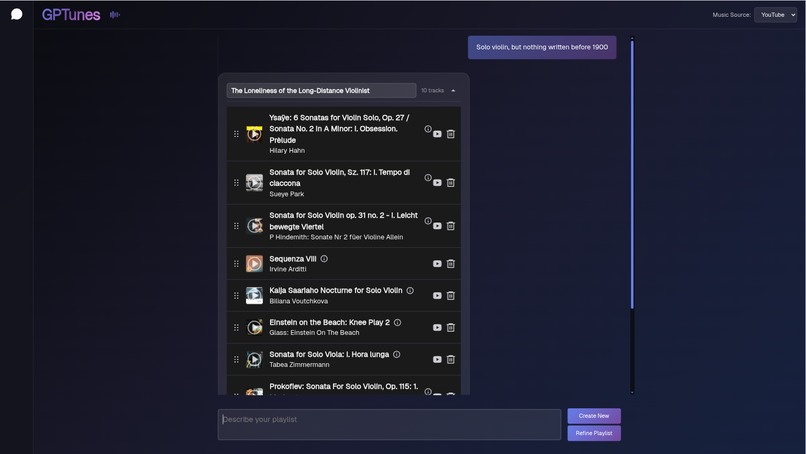Delete the Saariaho Nocturne track
This screenshot has width=806, height=454.
(451, 296)
